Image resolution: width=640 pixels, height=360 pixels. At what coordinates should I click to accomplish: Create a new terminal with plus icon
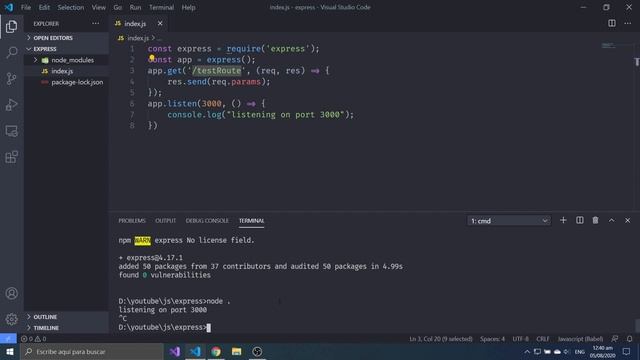tap(563, 220)
